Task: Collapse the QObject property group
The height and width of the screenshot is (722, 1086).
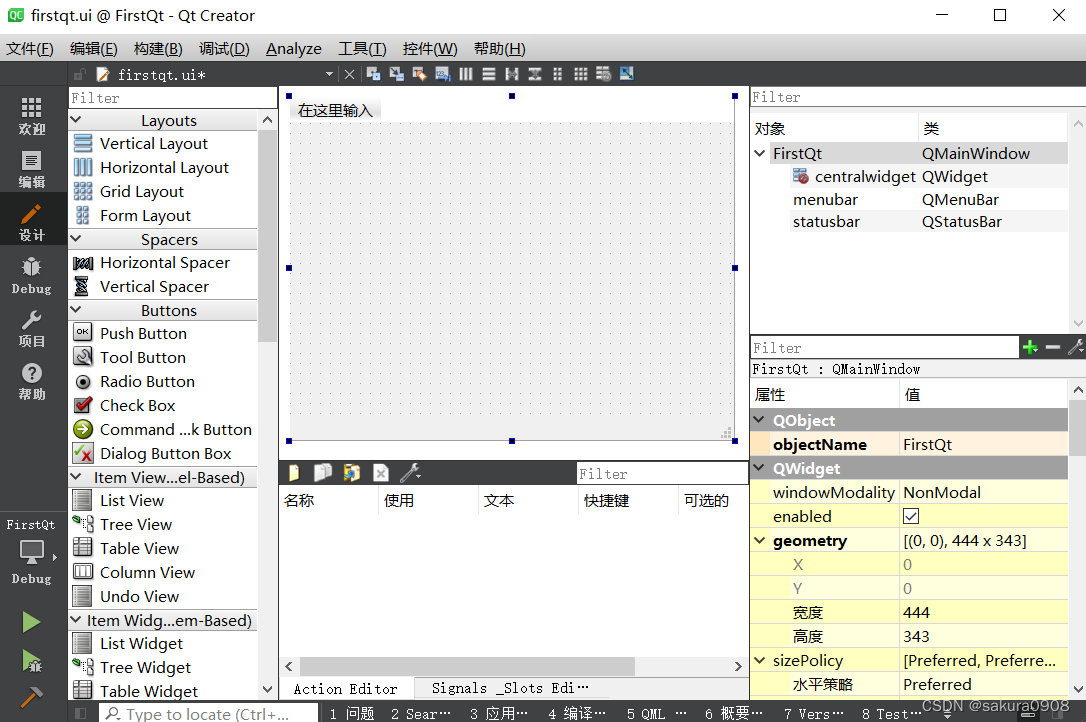Action: tap(760, 420)
